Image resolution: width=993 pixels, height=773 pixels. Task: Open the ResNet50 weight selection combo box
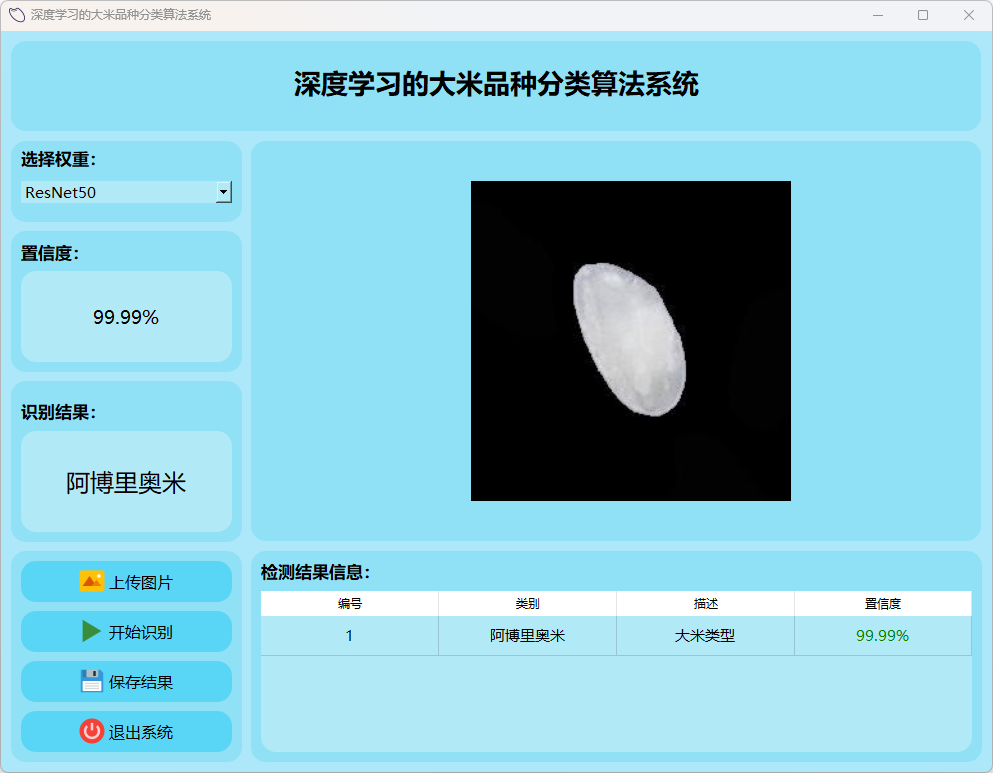click(118, 192)
